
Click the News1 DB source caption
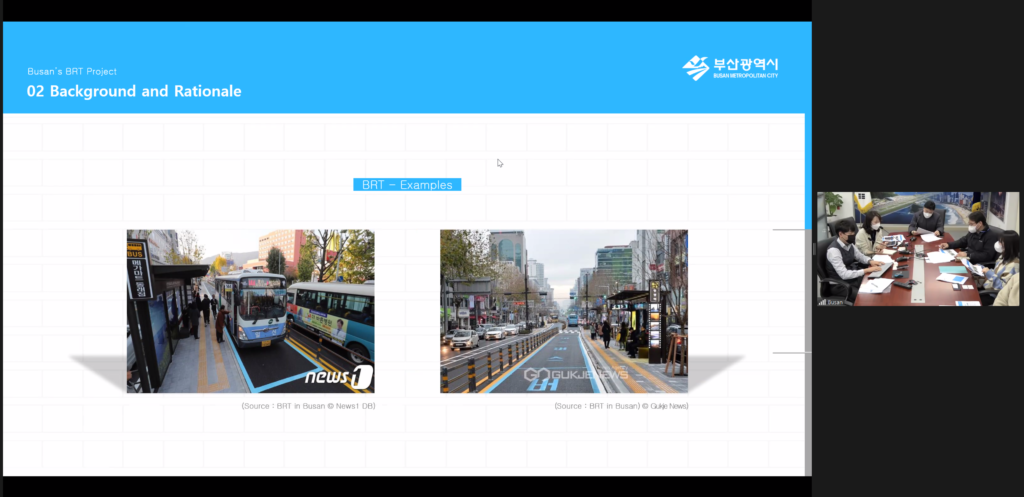click(x=308, y=406)
